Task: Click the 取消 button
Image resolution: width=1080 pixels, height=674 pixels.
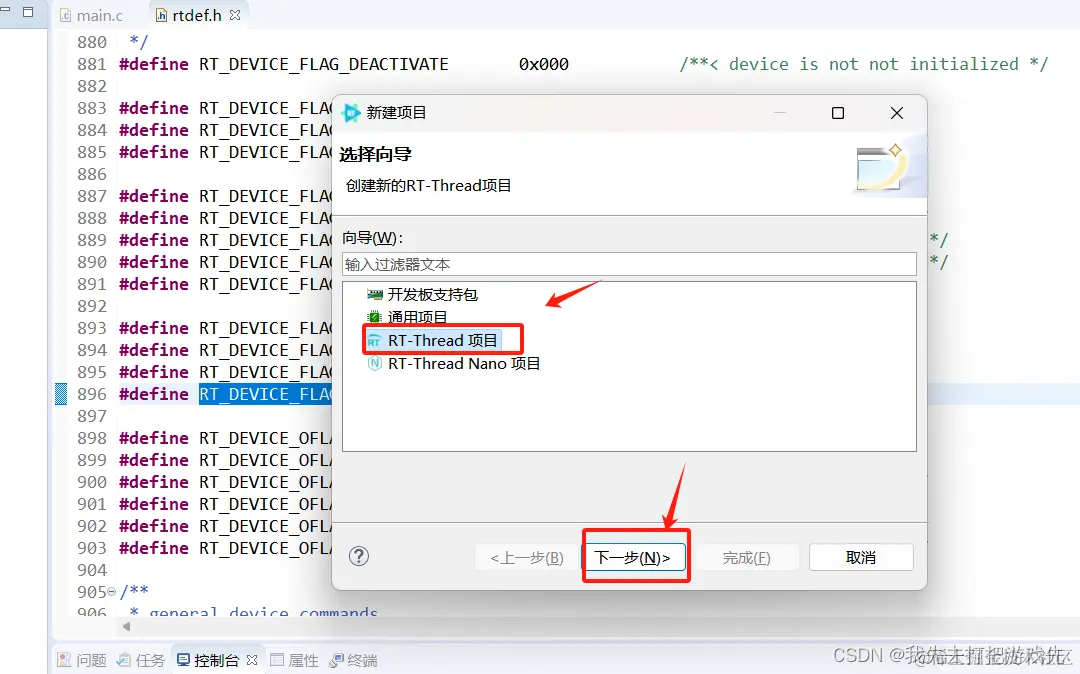Action: [861, 557]
